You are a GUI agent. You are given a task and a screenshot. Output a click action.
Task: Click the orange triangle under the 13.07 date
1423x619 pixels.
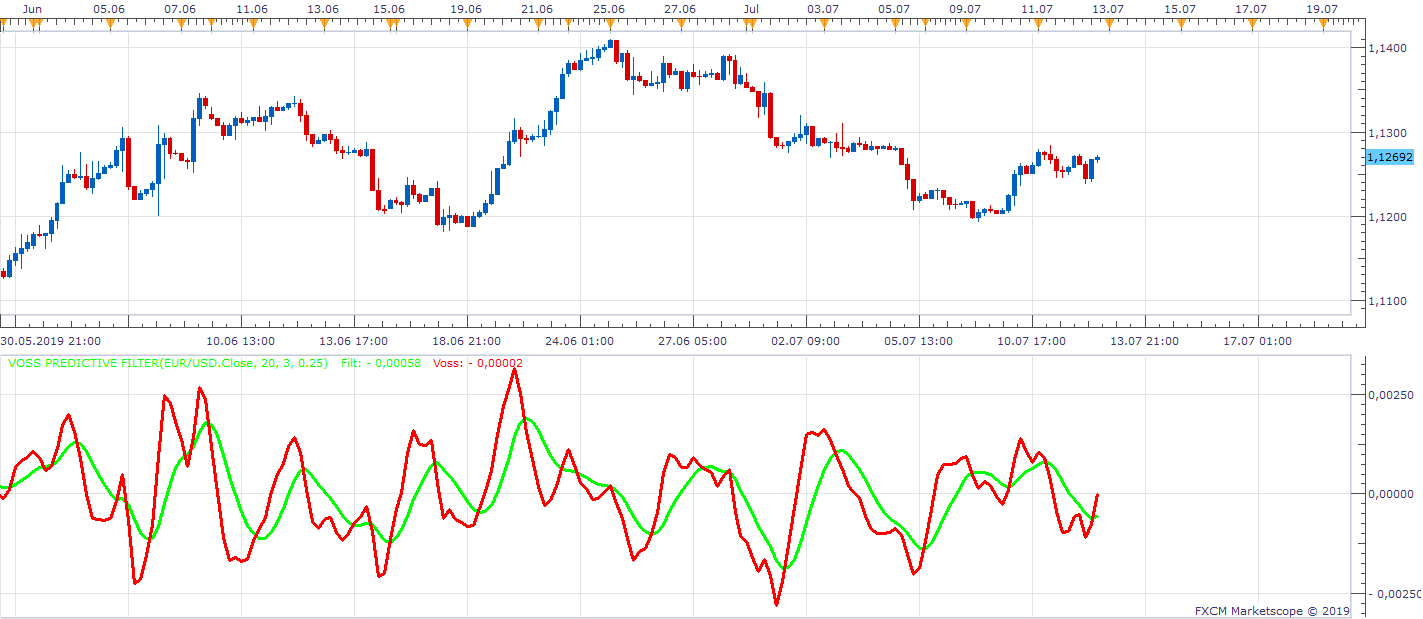click(1109, 23)
